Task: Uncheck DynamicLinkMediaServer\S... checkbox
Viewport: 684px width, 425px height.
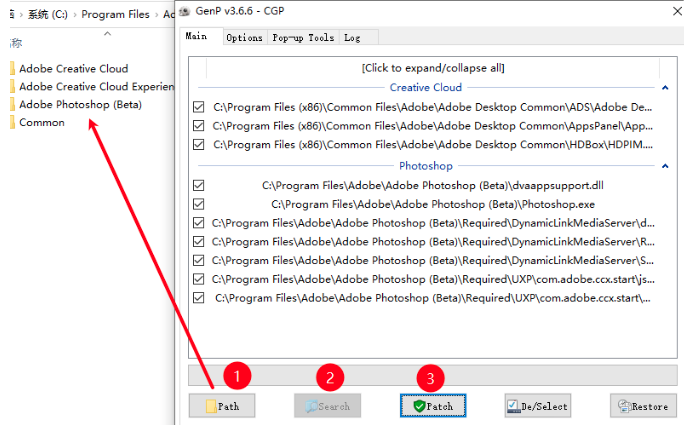Action: 198,260
